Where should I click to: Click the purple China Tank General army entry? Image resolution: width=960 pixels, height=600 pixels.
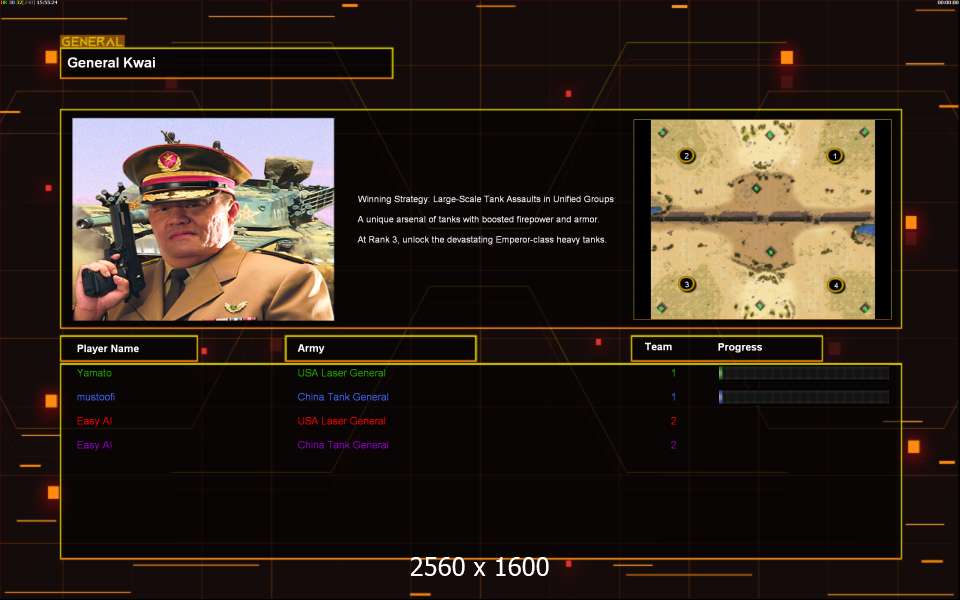pyautogui.click(x=343, y=445)
